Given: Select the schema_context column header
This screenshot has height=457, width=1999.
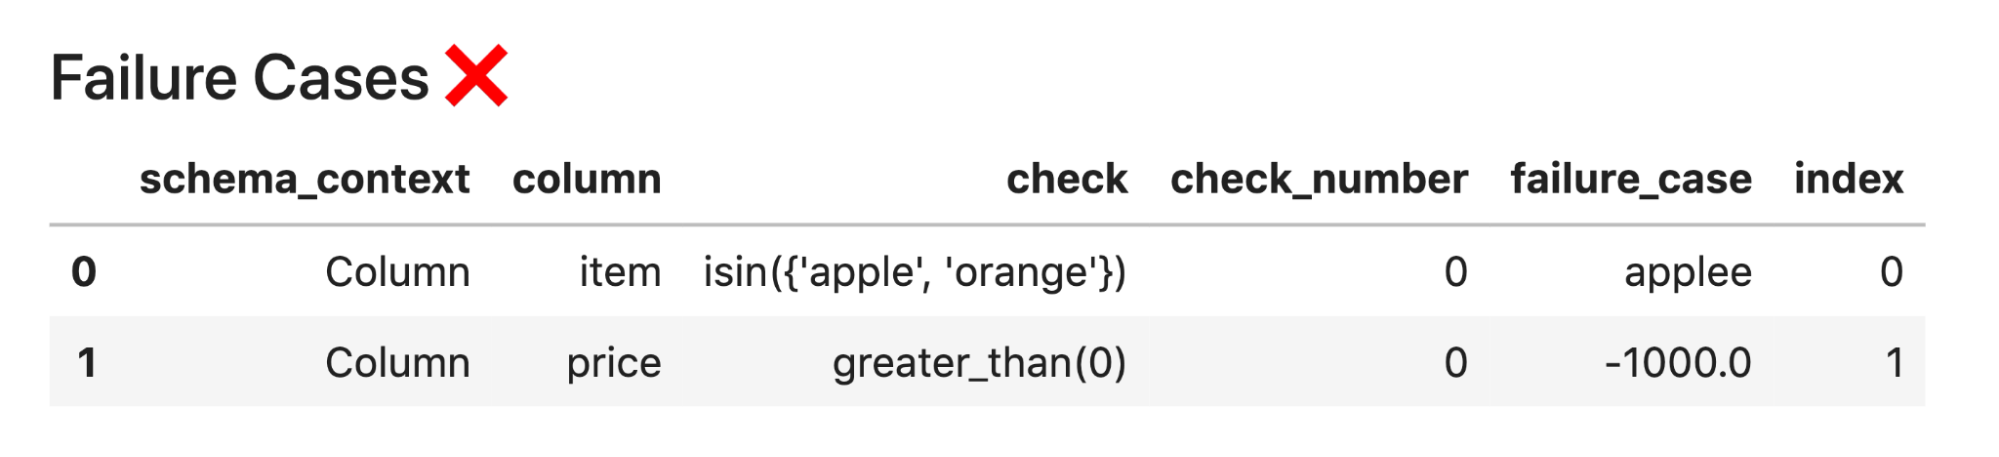Looking at the screenshot, I should (304, 180).
